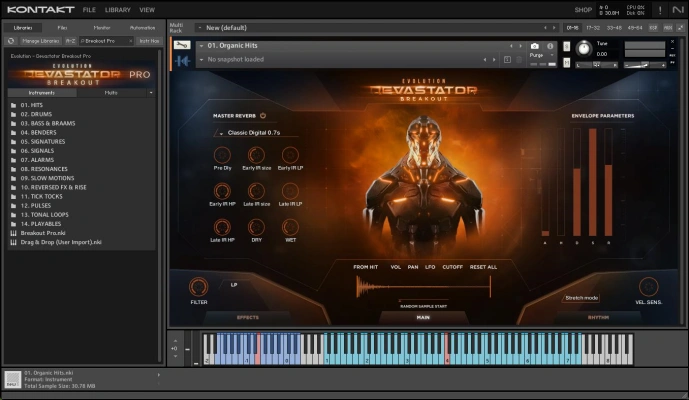The image size is (689, 400).
Task: Click the Early IR HP knob
Action: tap(222, 191)
